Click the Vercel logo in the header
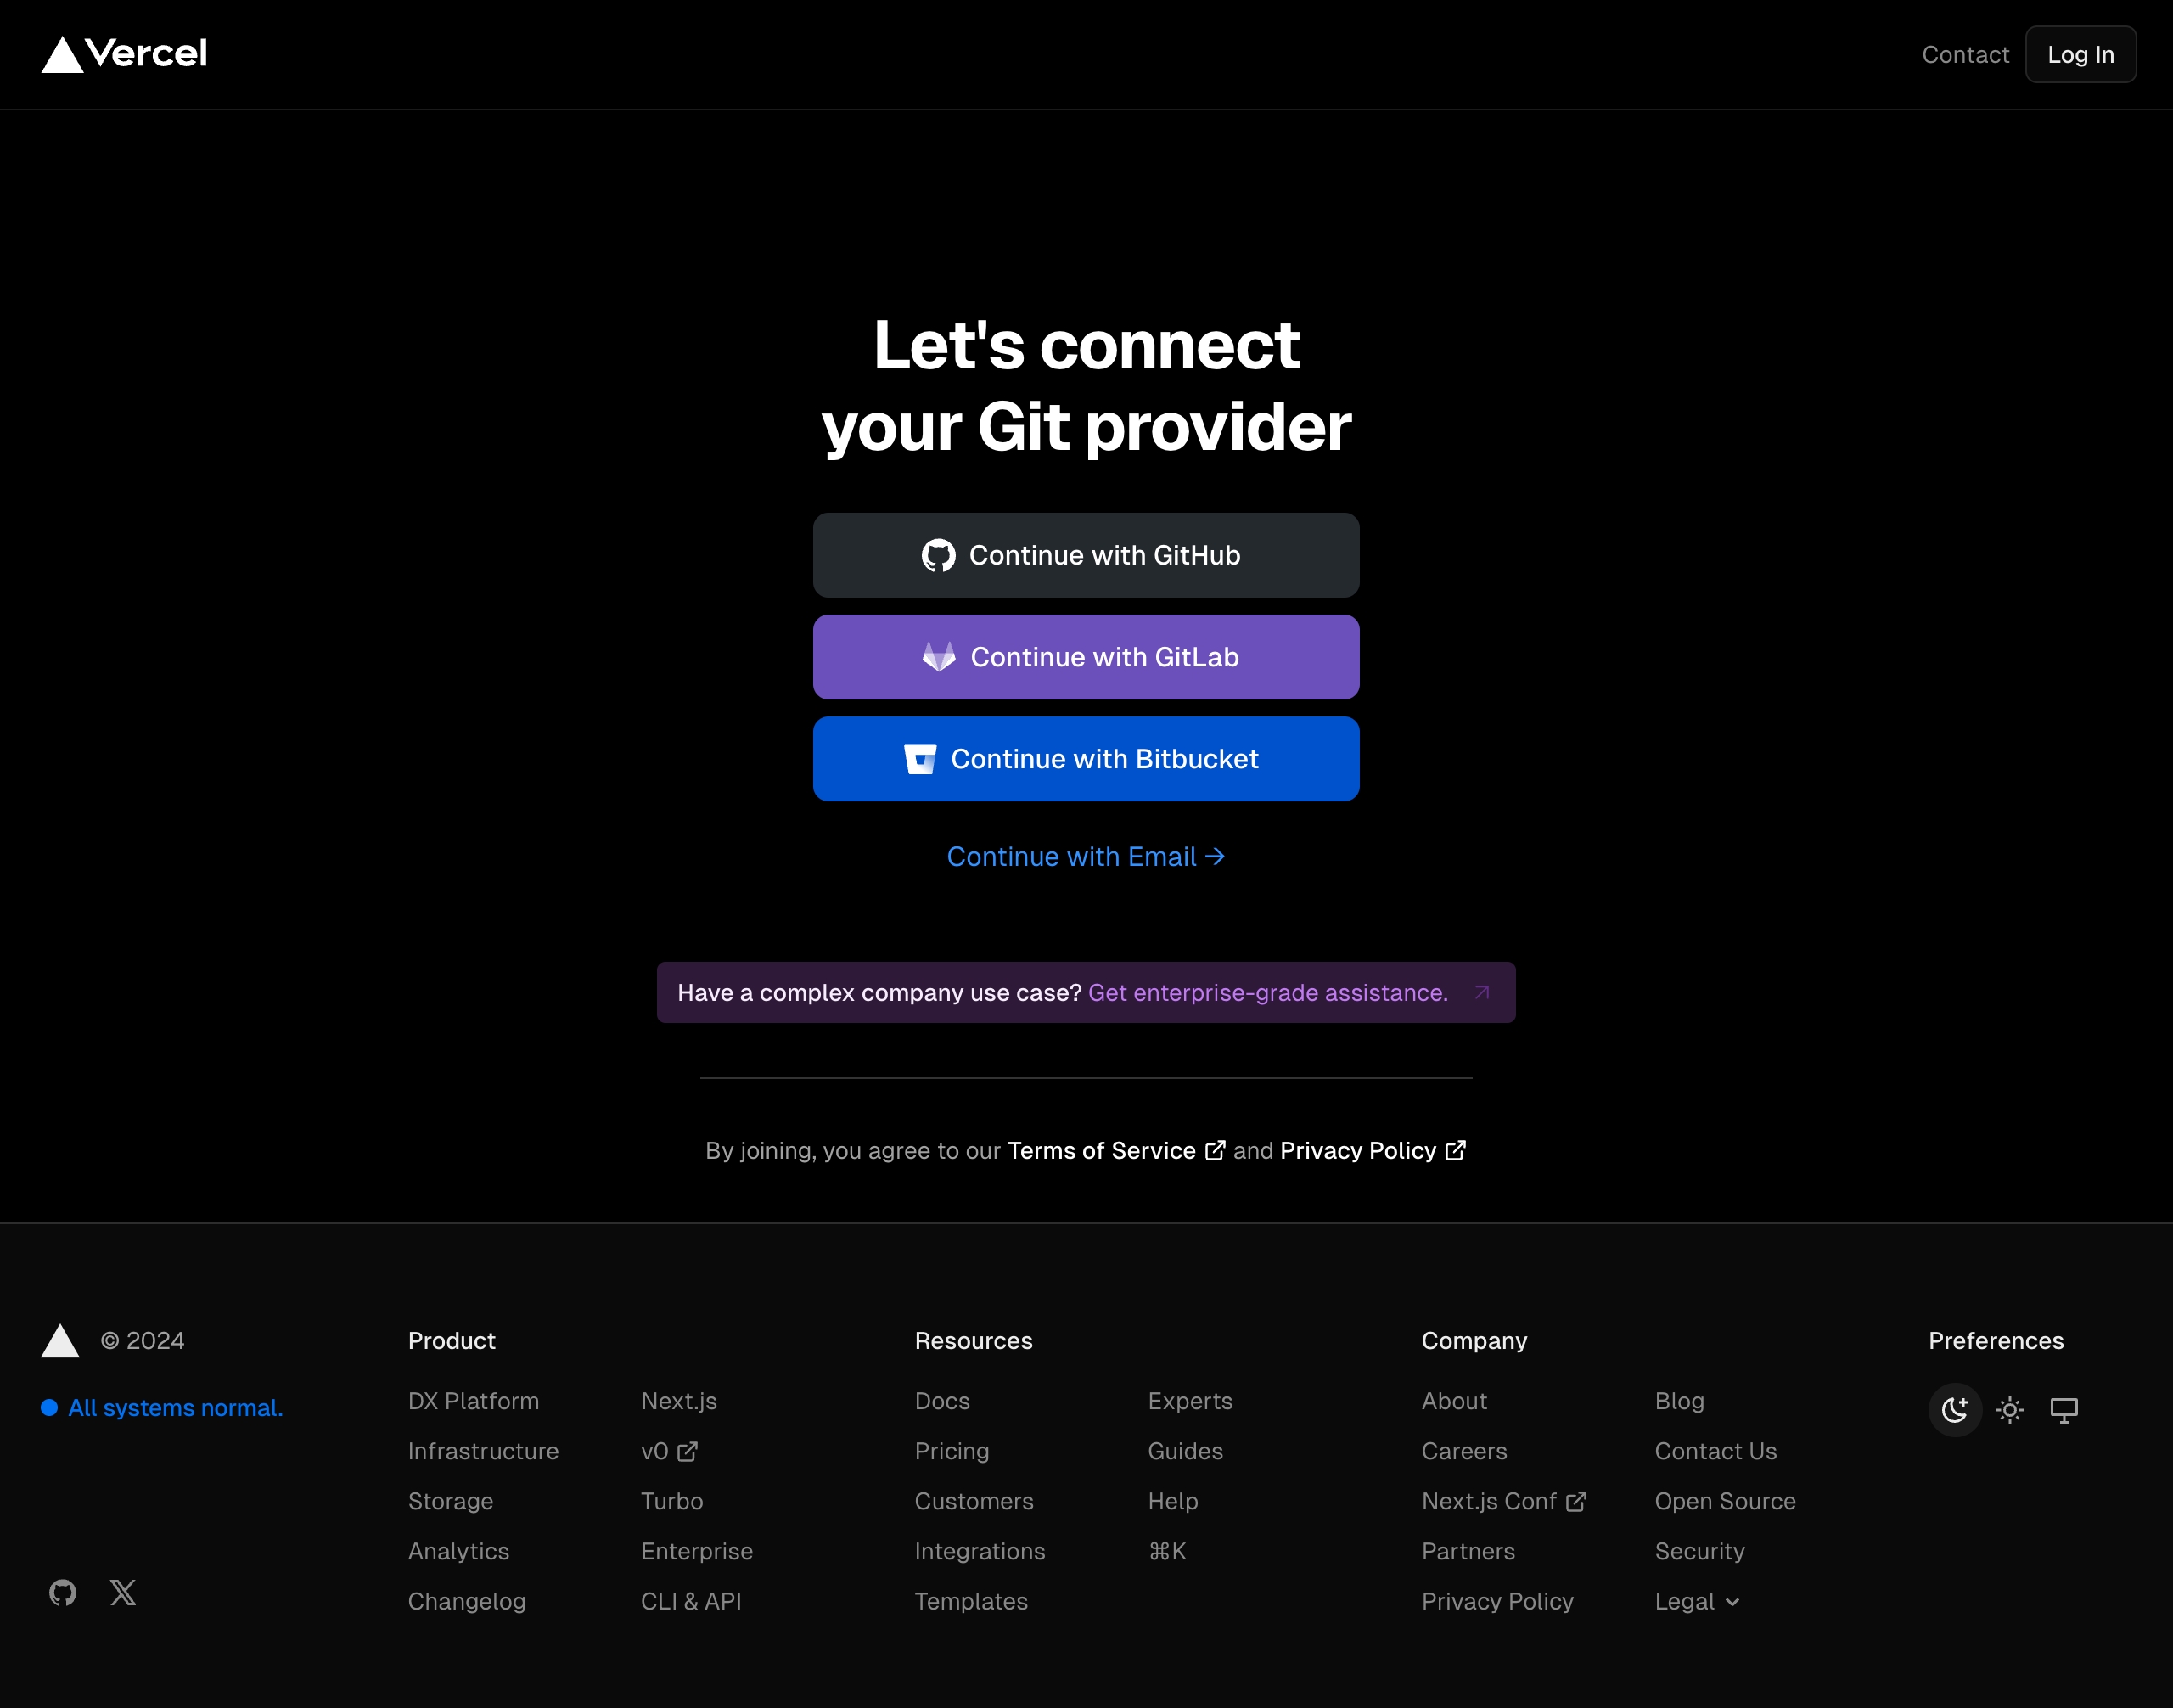This screenshot has width=2173, height=1708. point(124,54)
